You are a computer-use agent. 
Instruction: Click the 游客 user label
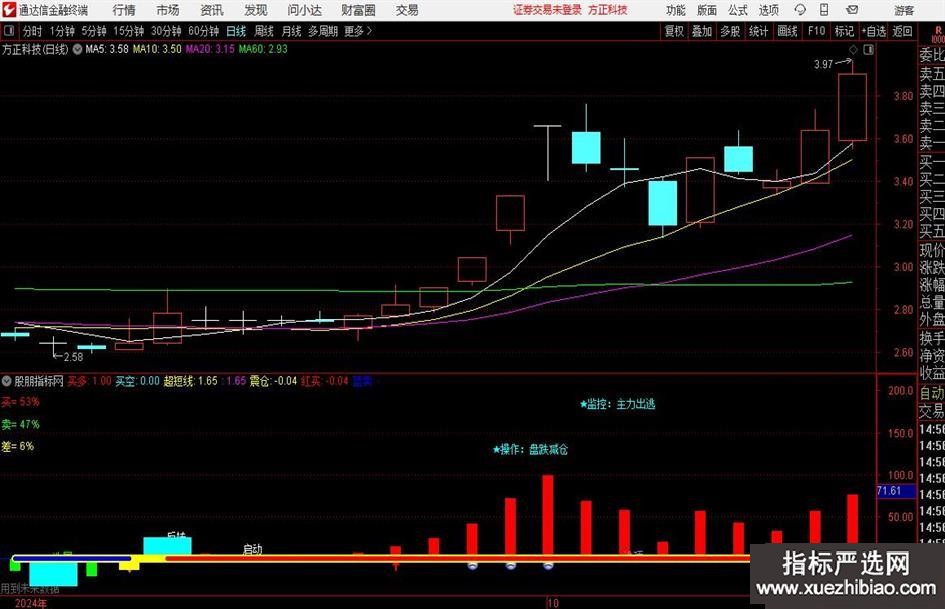click(x=903, y=10)
